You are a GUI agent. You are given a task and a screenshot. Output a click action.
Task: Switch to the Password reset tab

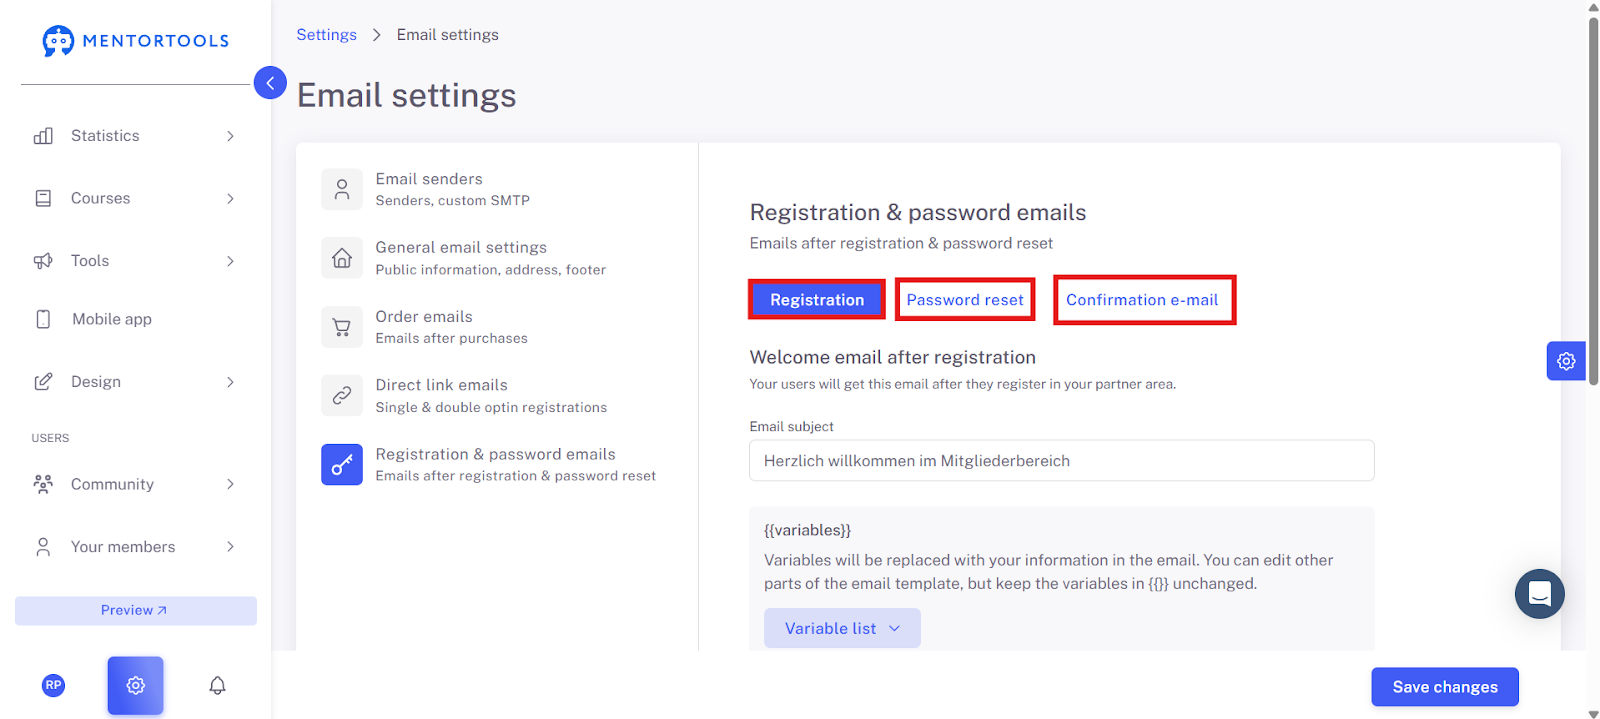click(x=965, y=300)
